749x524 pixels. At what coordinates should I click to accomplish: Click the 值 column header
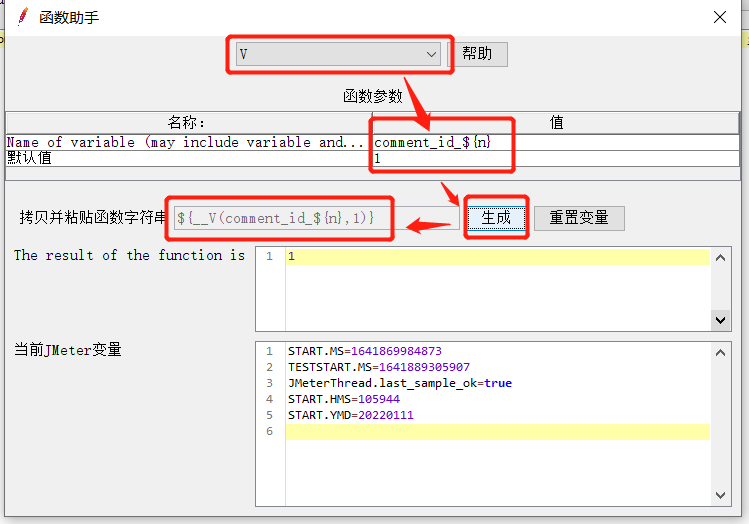[556, 123]
